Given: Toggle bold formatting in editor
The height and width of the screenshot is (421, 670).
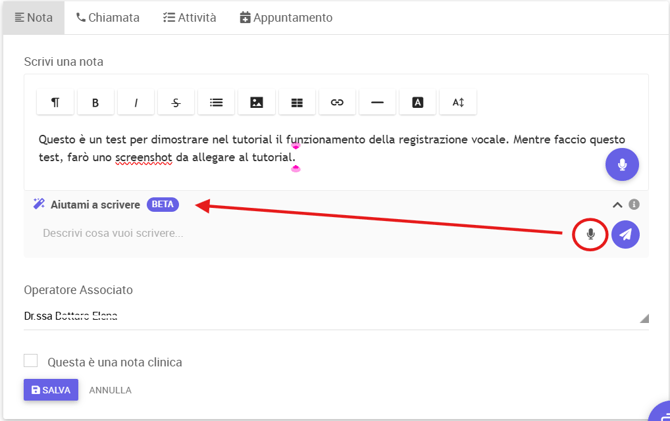Looking at the screenshot, I should pyautogui.click(x=95, y=102).
